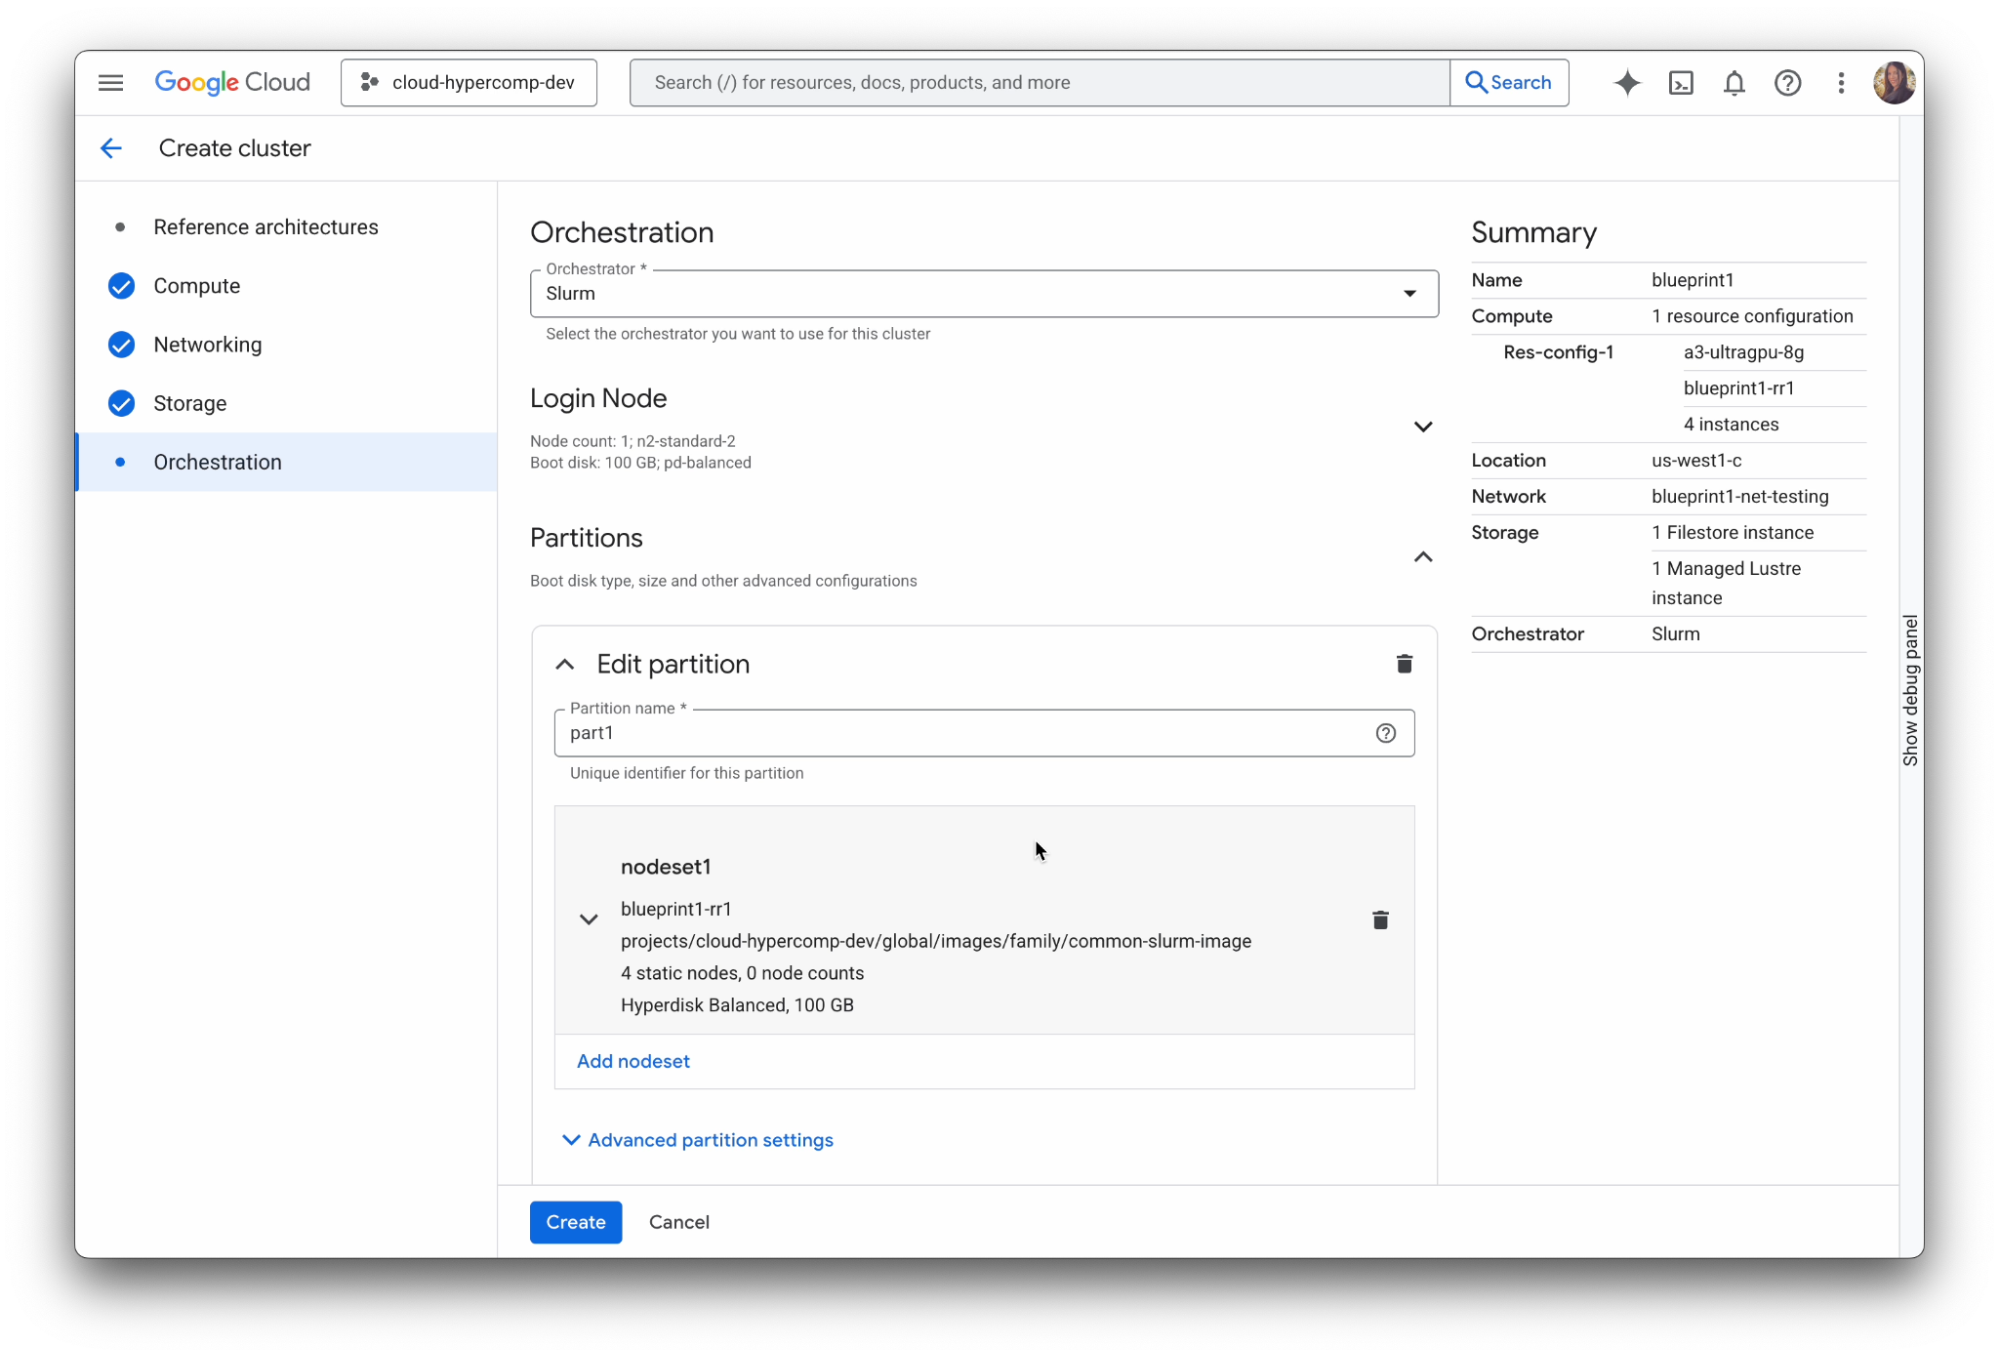Open the help menu
This screenshot has height=1357, width=1999.
point(1787,83)
